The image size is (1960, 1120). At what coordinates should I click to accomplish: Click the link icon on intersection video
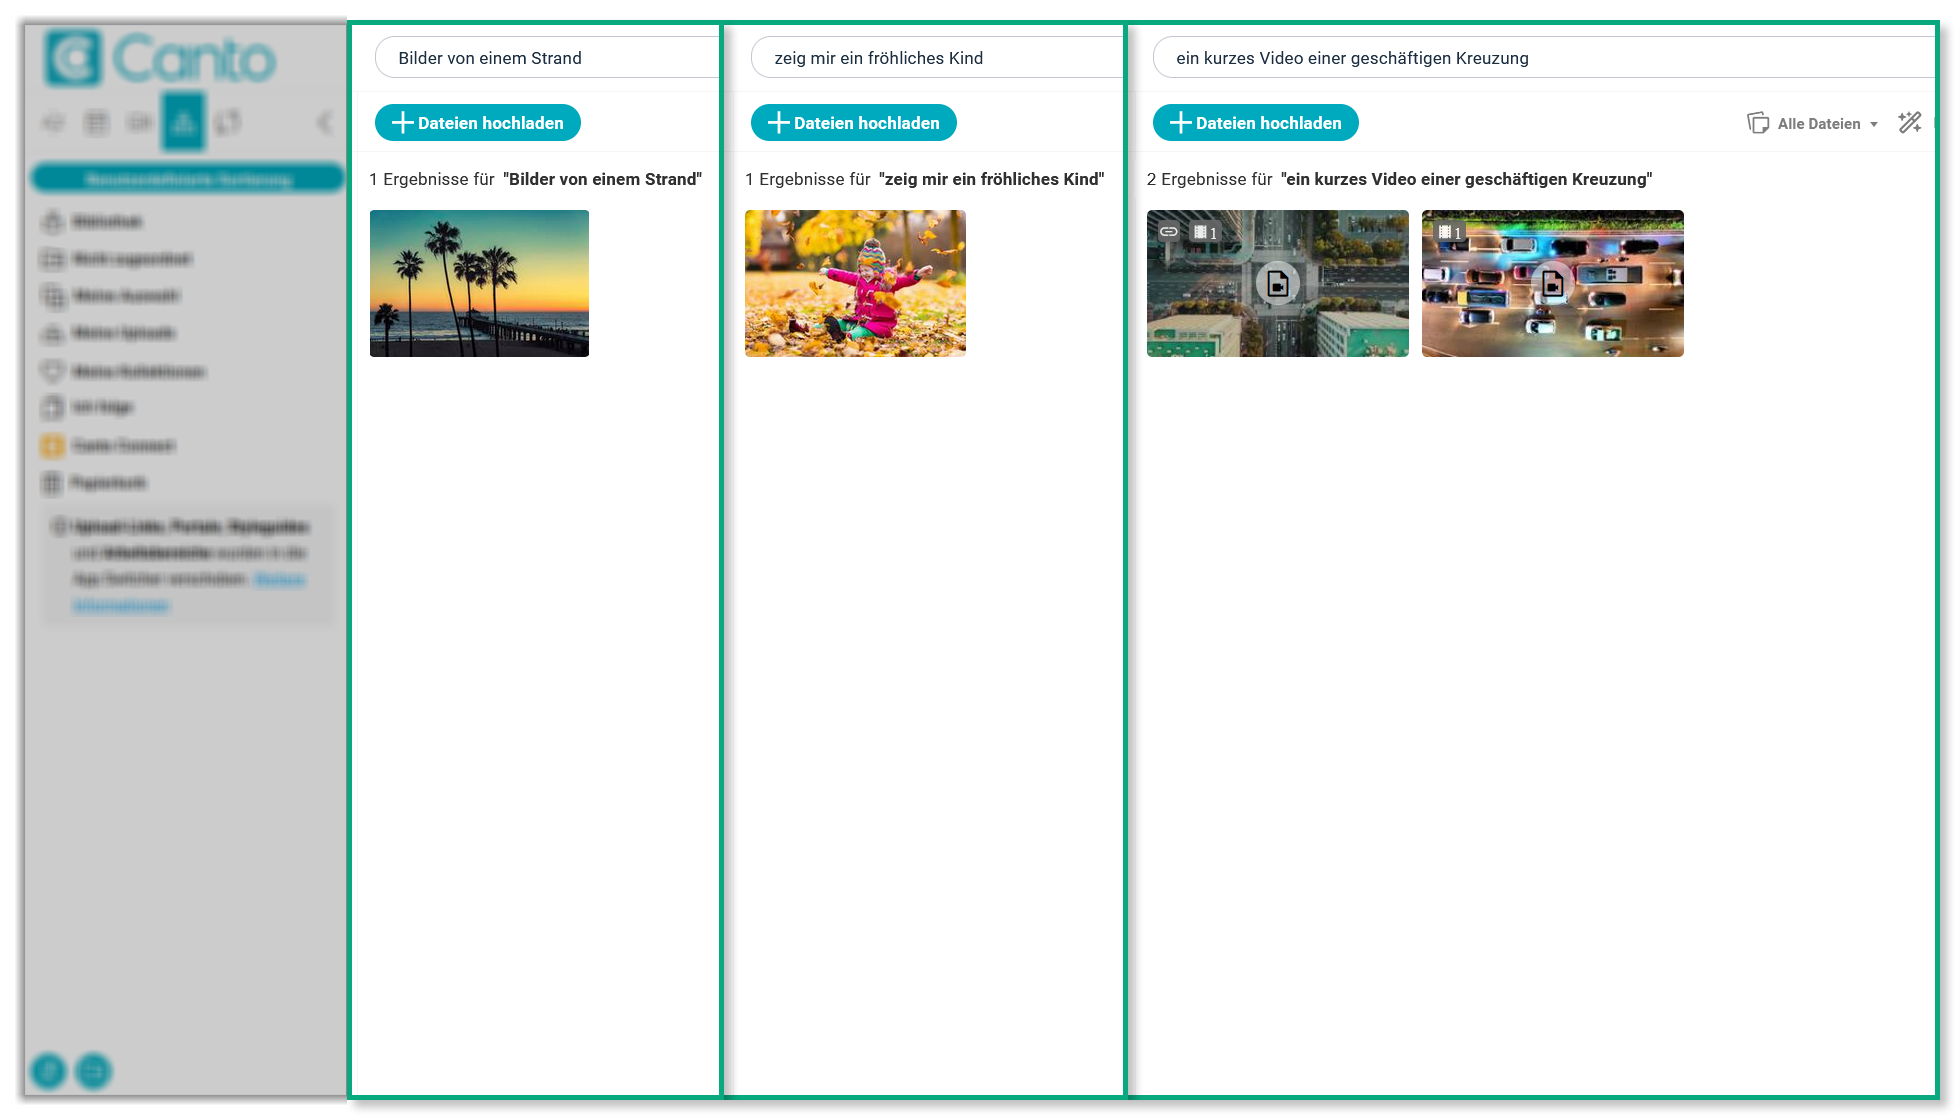[x=1168, y=232]
